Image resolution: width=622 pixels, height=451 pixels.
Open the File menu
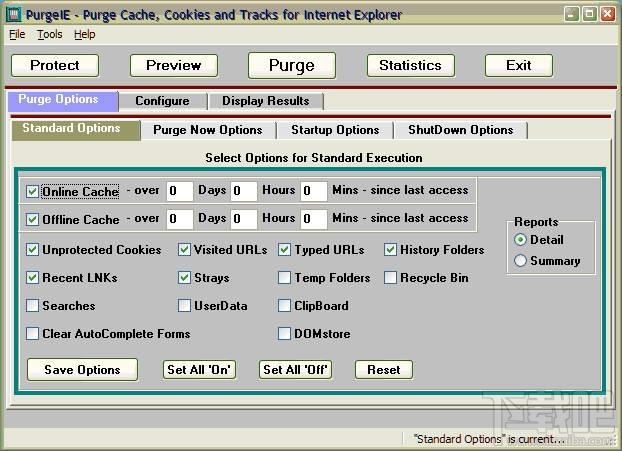point(17,35)
